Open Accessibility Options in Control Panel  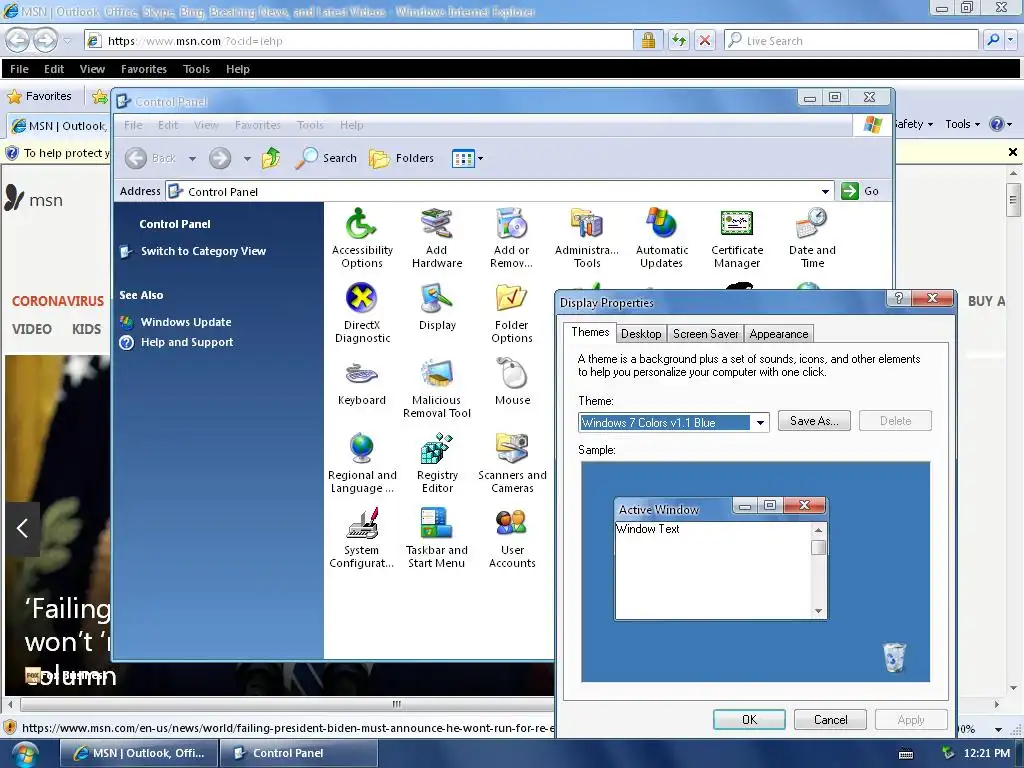pos(362,238)
